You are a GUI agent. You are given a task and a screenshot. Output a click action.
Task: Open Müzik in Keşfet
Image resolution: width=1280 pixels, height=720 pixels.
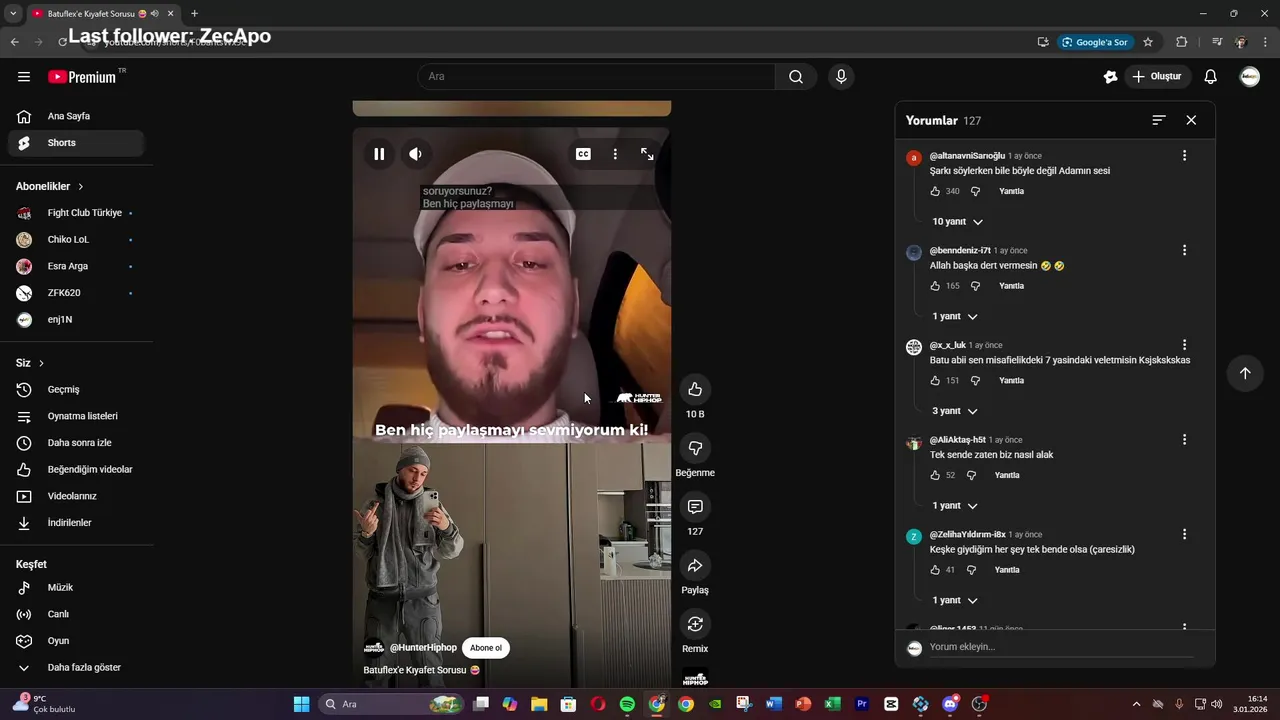pyautogui.click(x=76, y=588)
